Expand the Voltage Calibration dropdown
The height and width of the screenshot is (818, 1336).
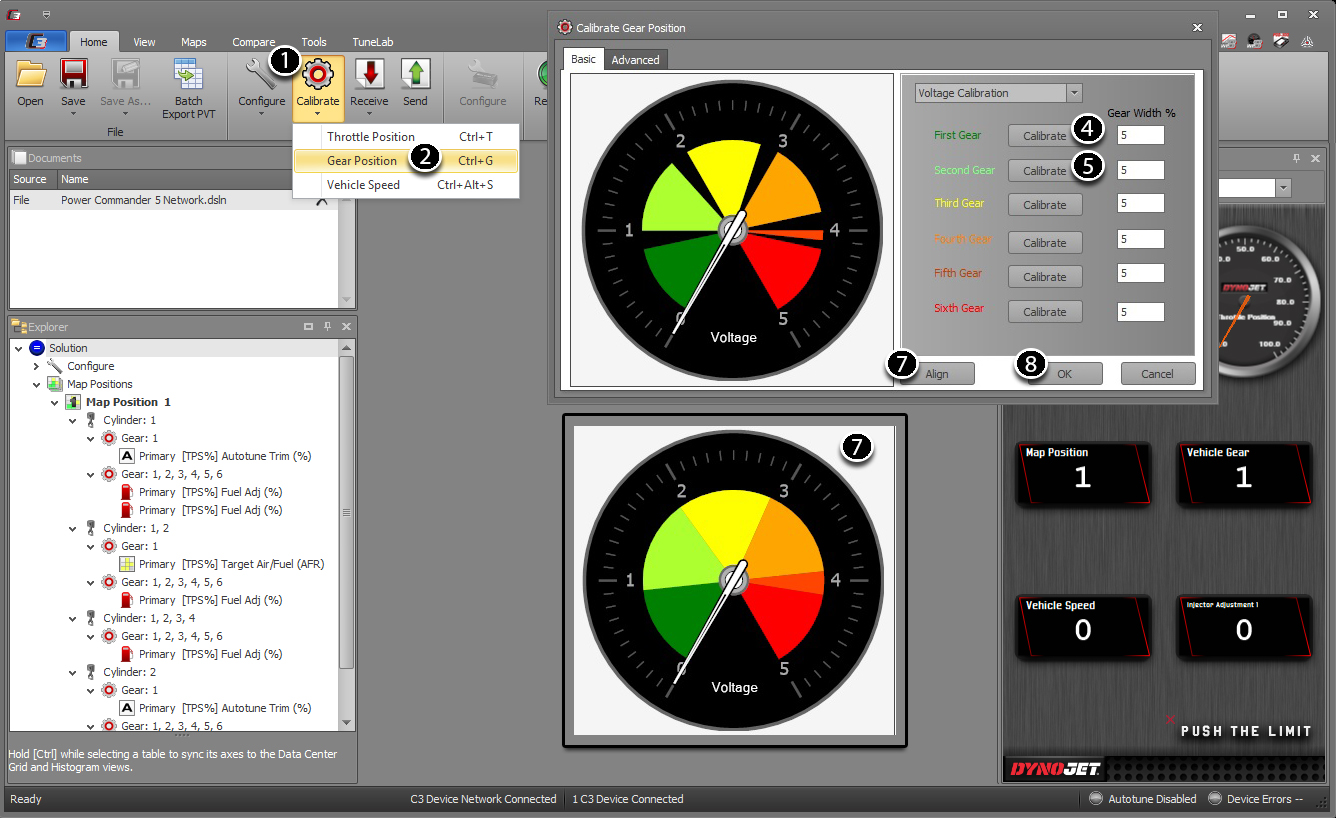1075,93
